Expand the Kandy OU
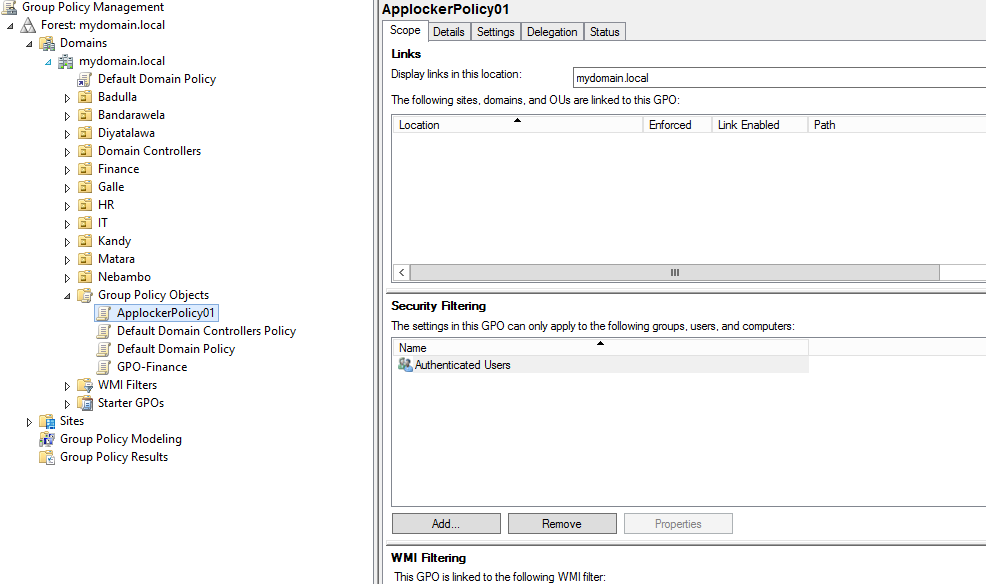 67,242
